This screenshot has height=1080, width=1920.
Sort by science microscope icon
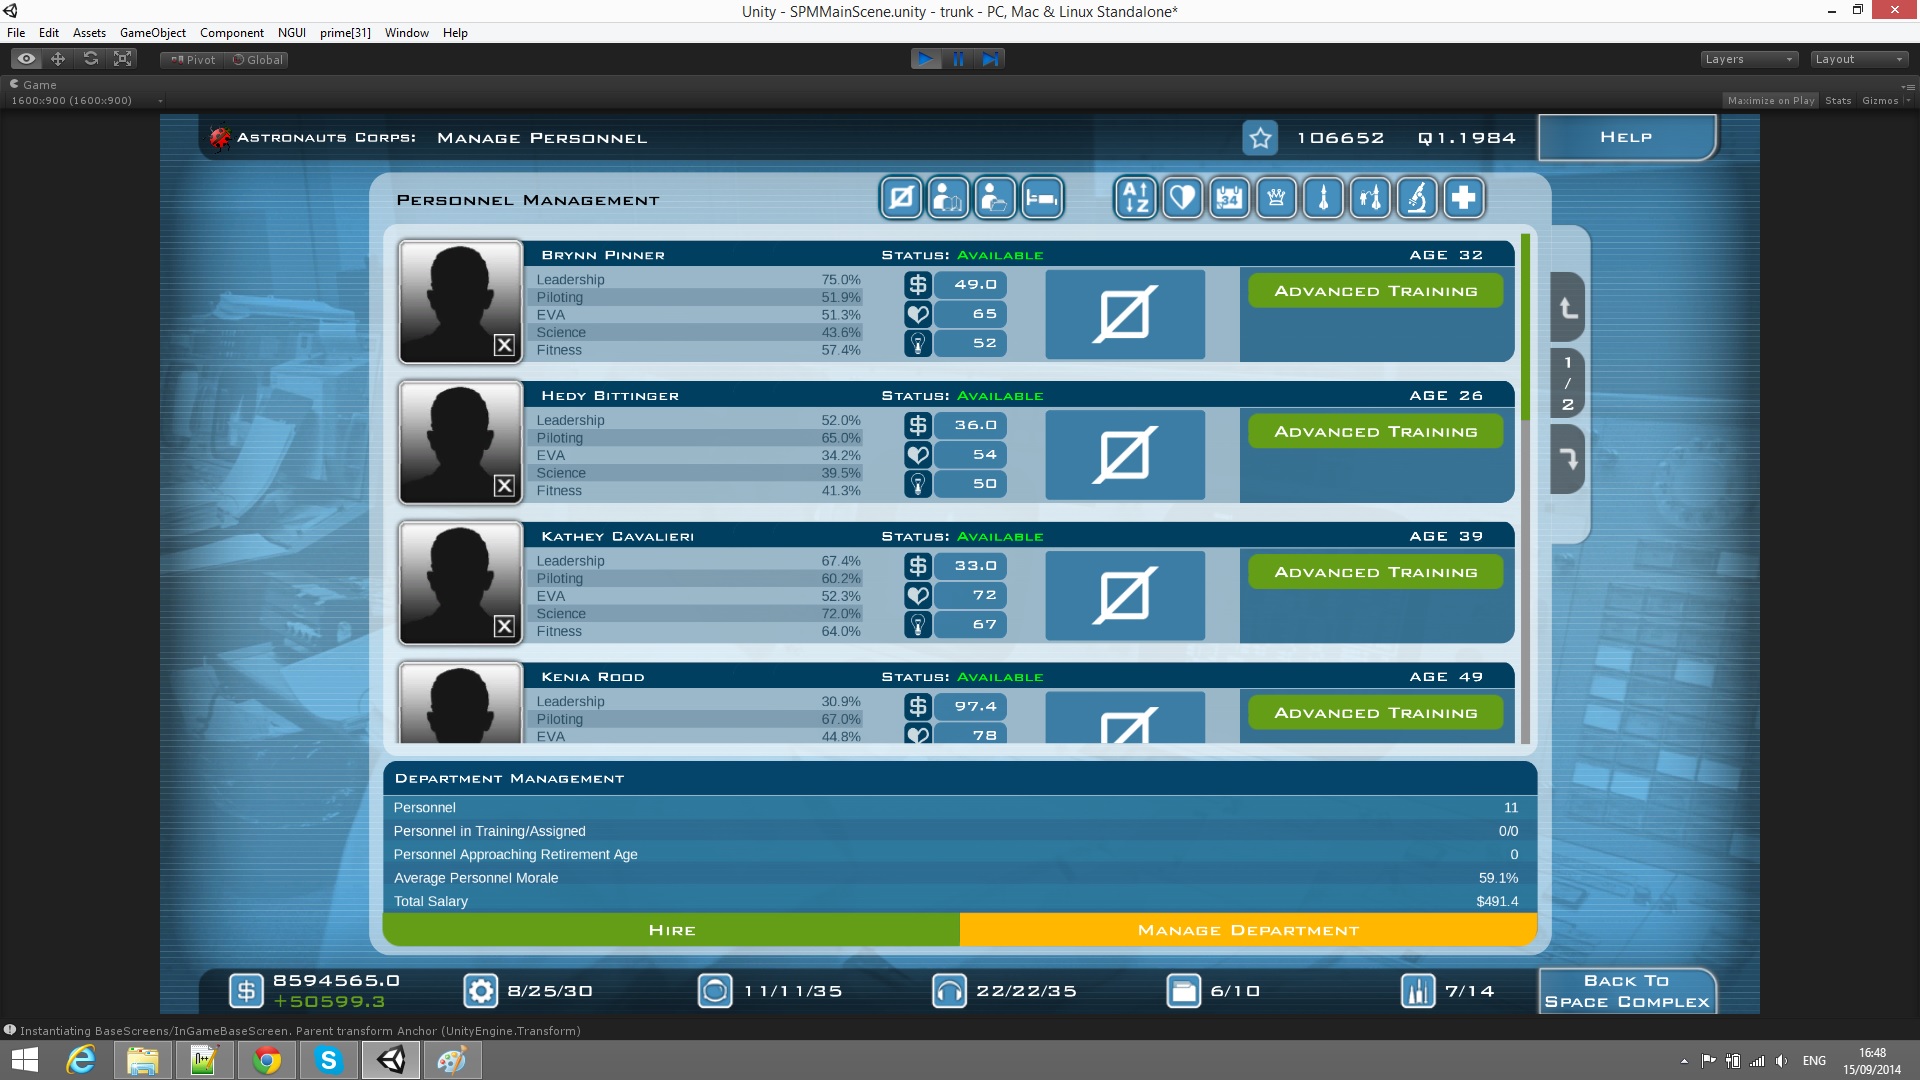1417,198
